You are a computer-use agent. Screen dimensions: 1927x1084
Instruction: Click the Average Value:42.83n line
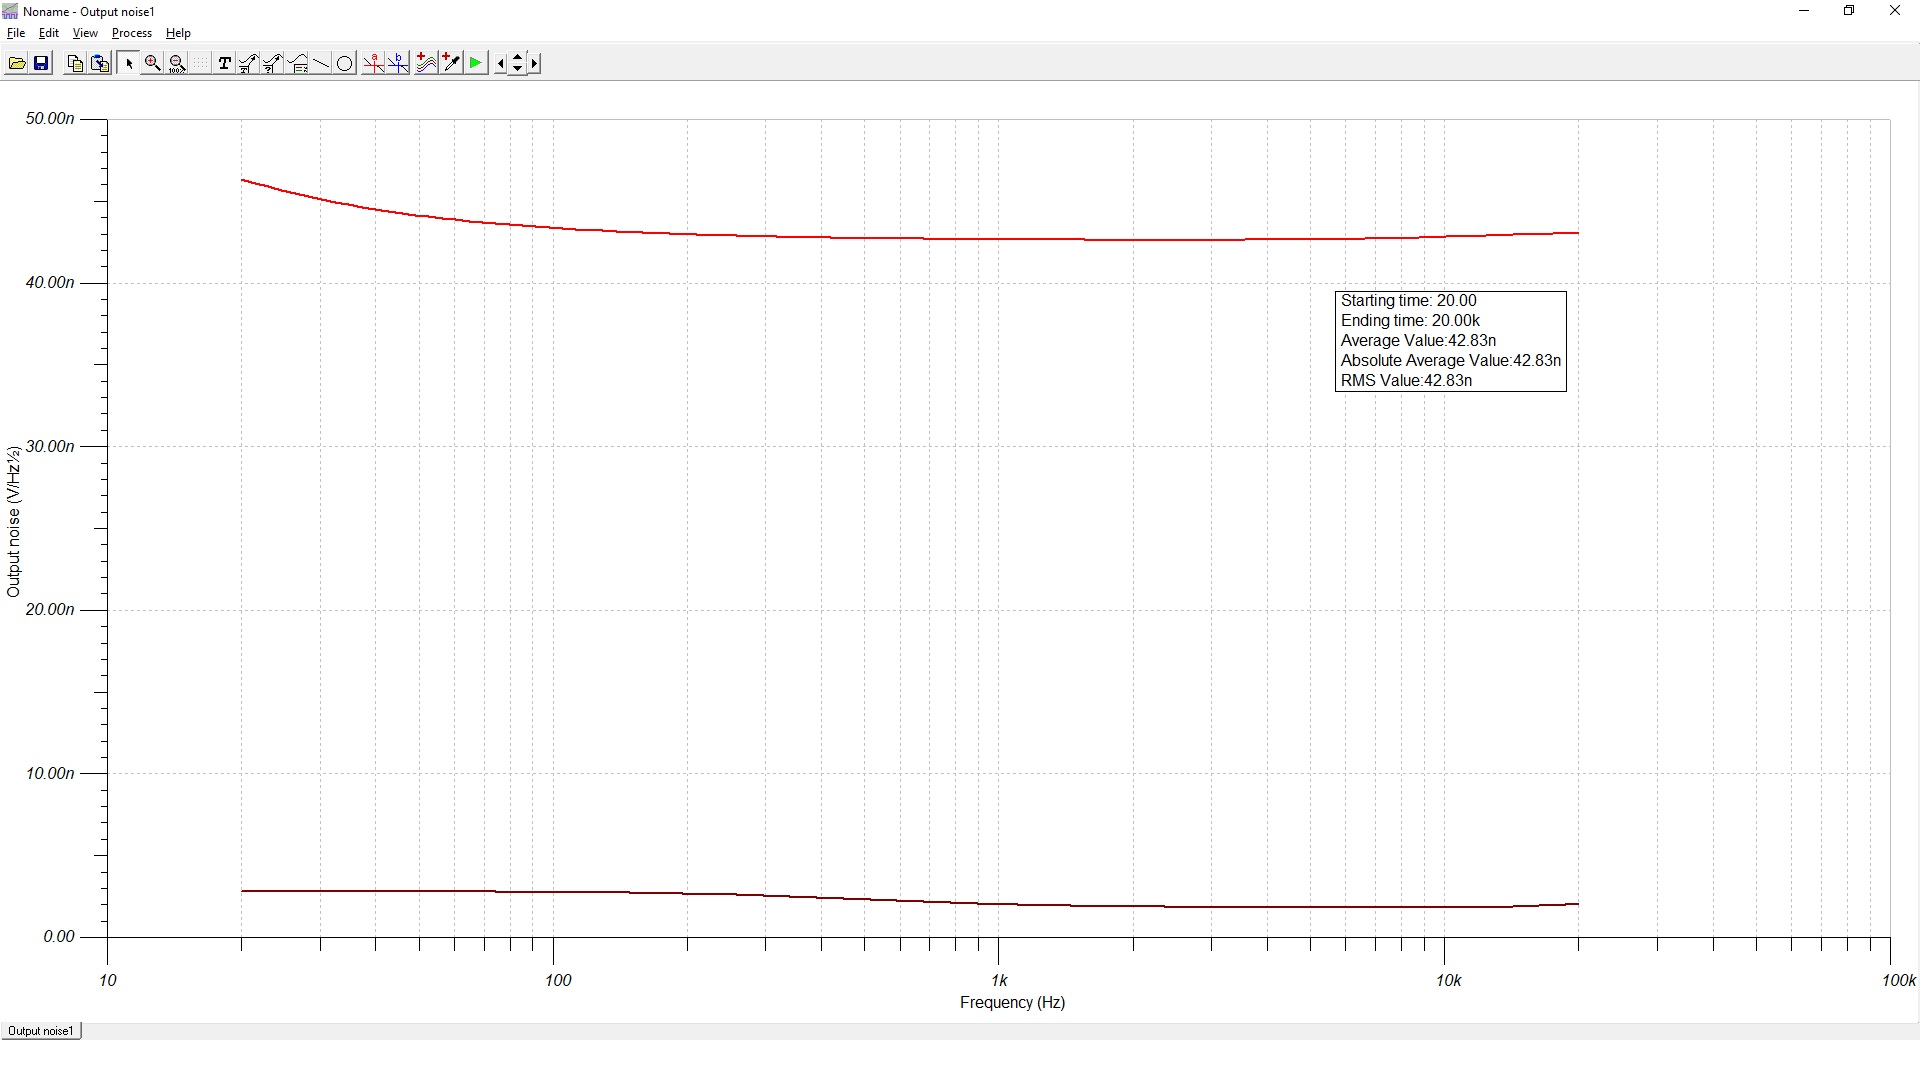[x=1418, y=341]
